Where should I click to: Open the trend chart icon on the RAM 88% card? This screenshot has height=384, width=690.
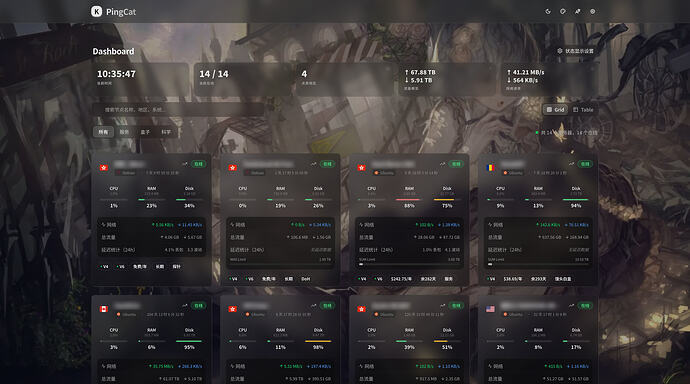pos(442,164)
